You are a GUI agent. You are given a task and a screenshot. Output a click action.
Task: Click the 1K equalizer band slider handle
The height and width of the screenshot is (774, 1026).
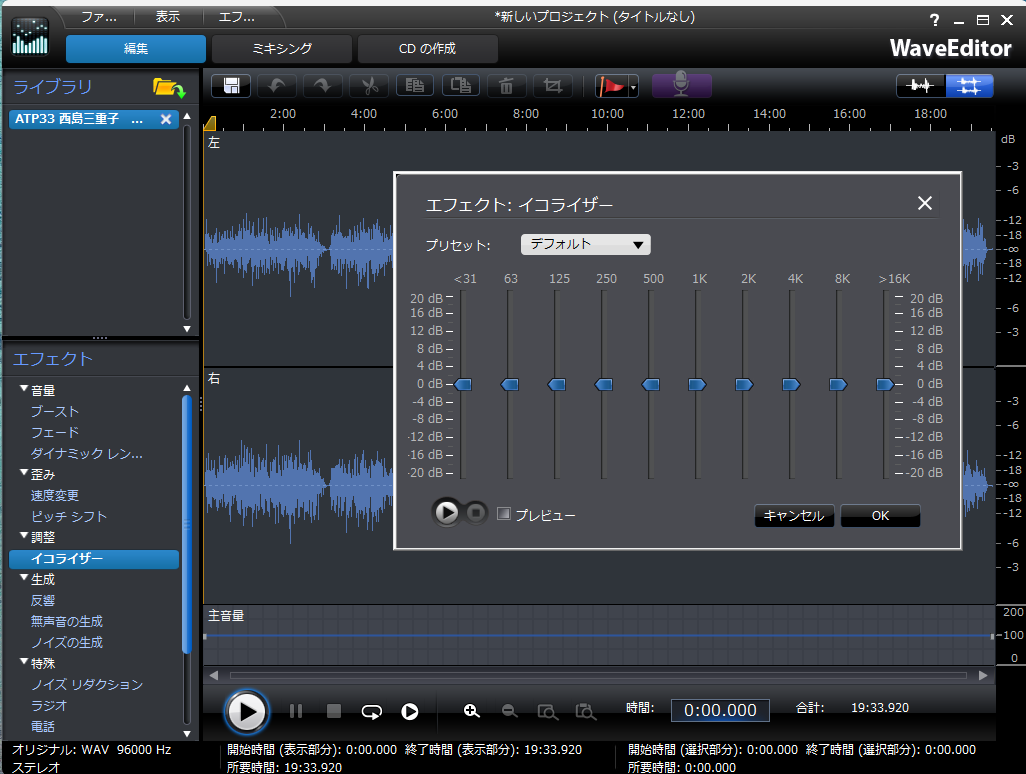pos(697,384)
